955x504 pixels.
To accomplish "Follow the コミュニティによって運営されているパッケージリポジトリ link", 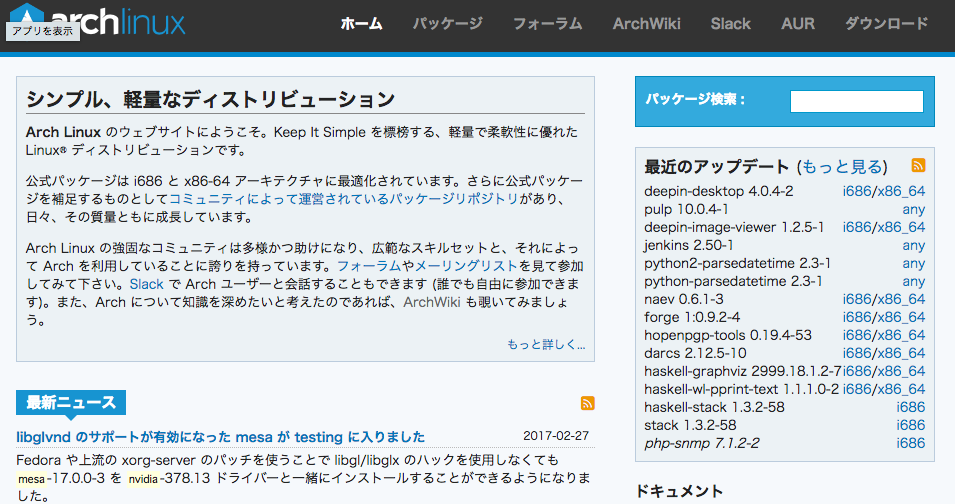I will tap(344, 199).
